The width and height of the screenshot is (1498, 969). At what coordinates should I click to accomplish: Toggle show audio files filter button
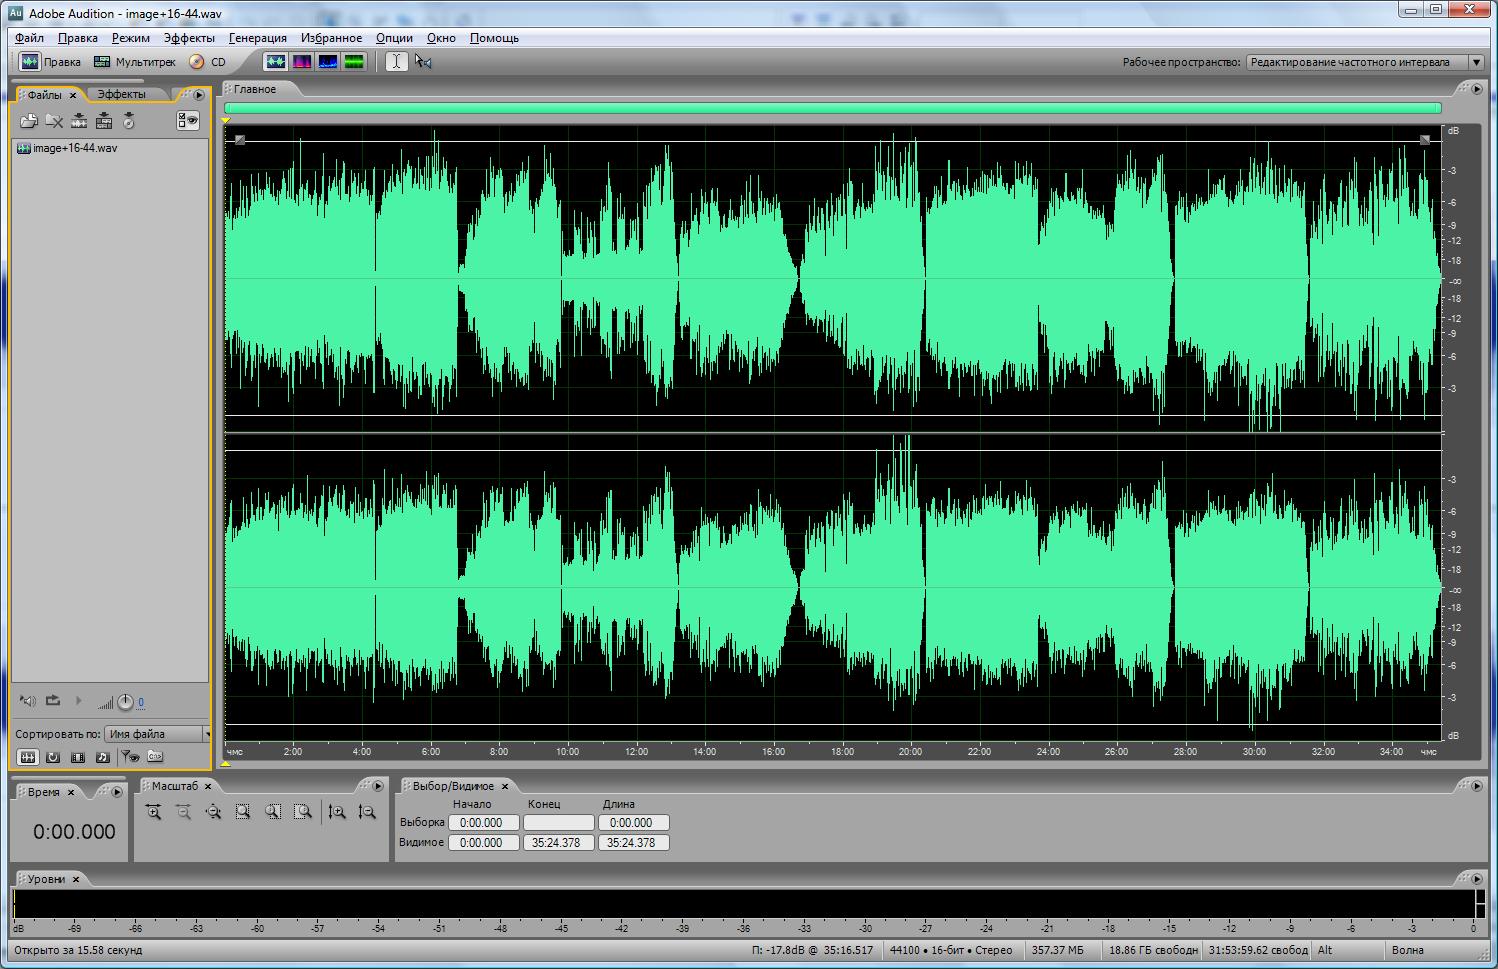coord(28,757)
